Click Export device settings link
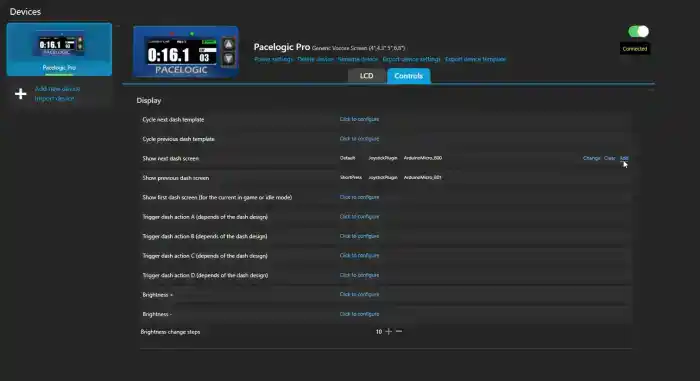700x381 pixels. pyautogui.click(x=412, y=59)
